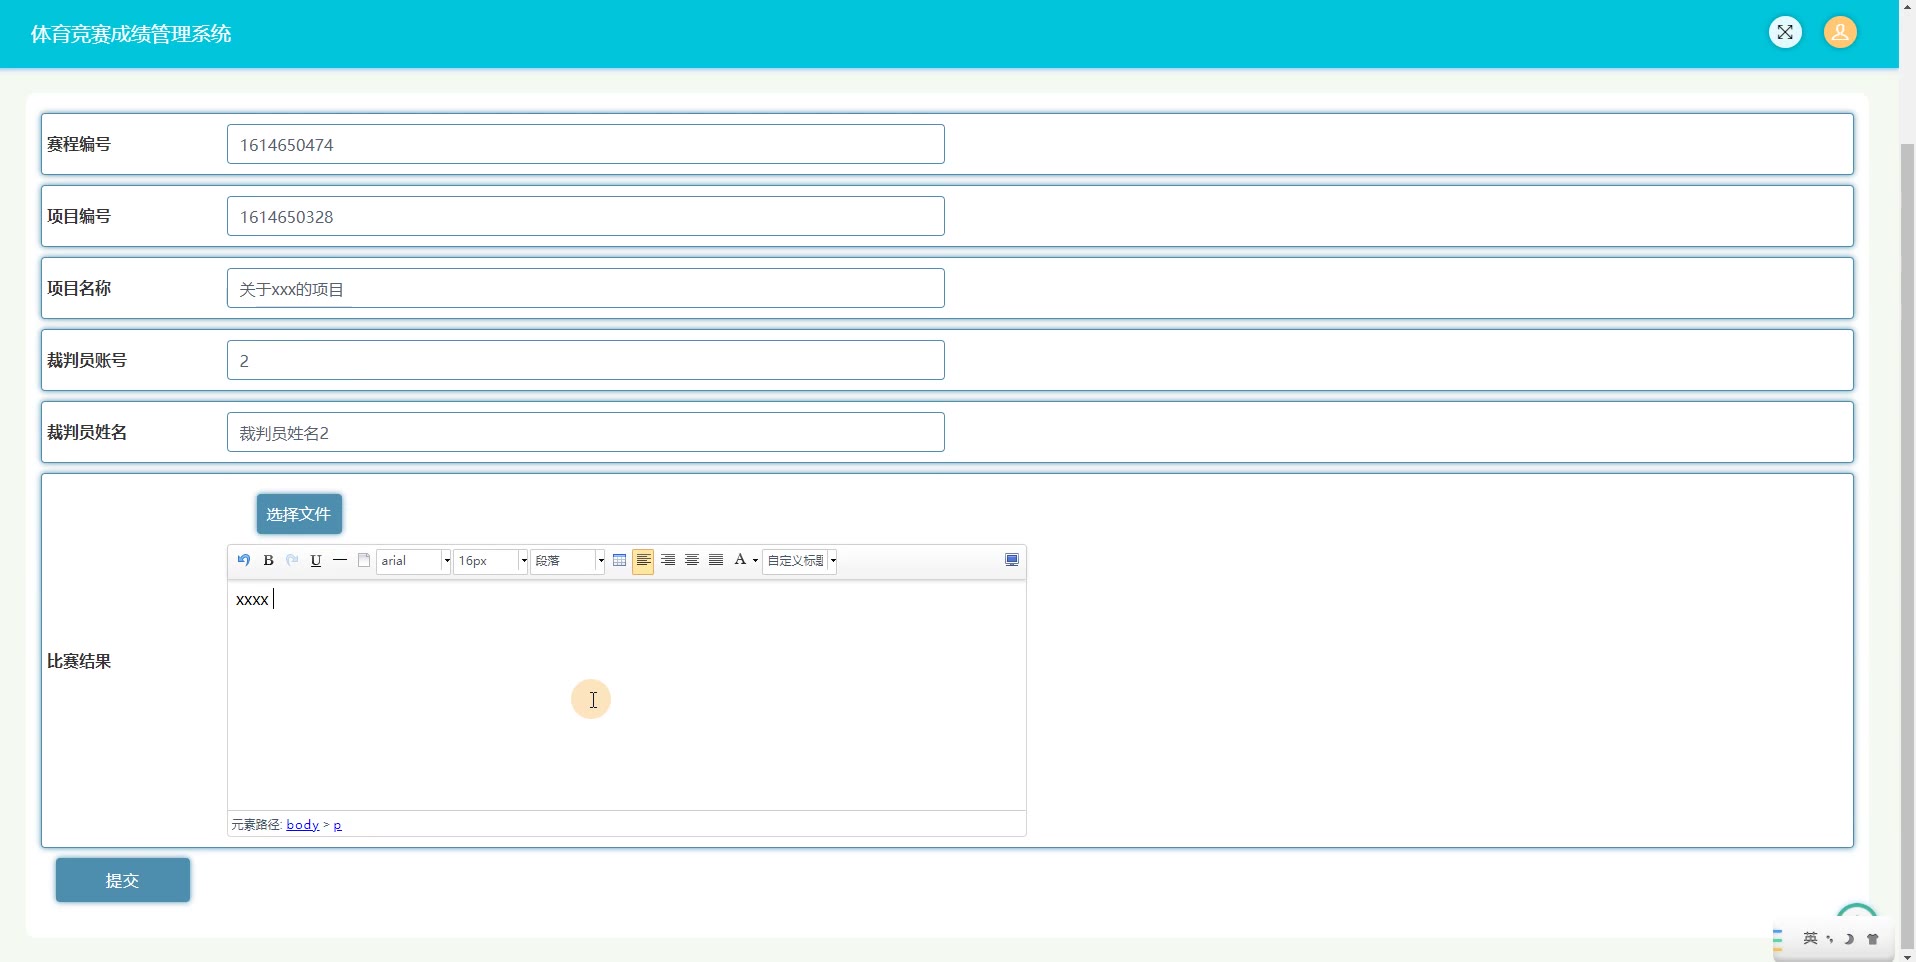Open the arial font family dropdown
The image size is (1916, 962).
414,561
